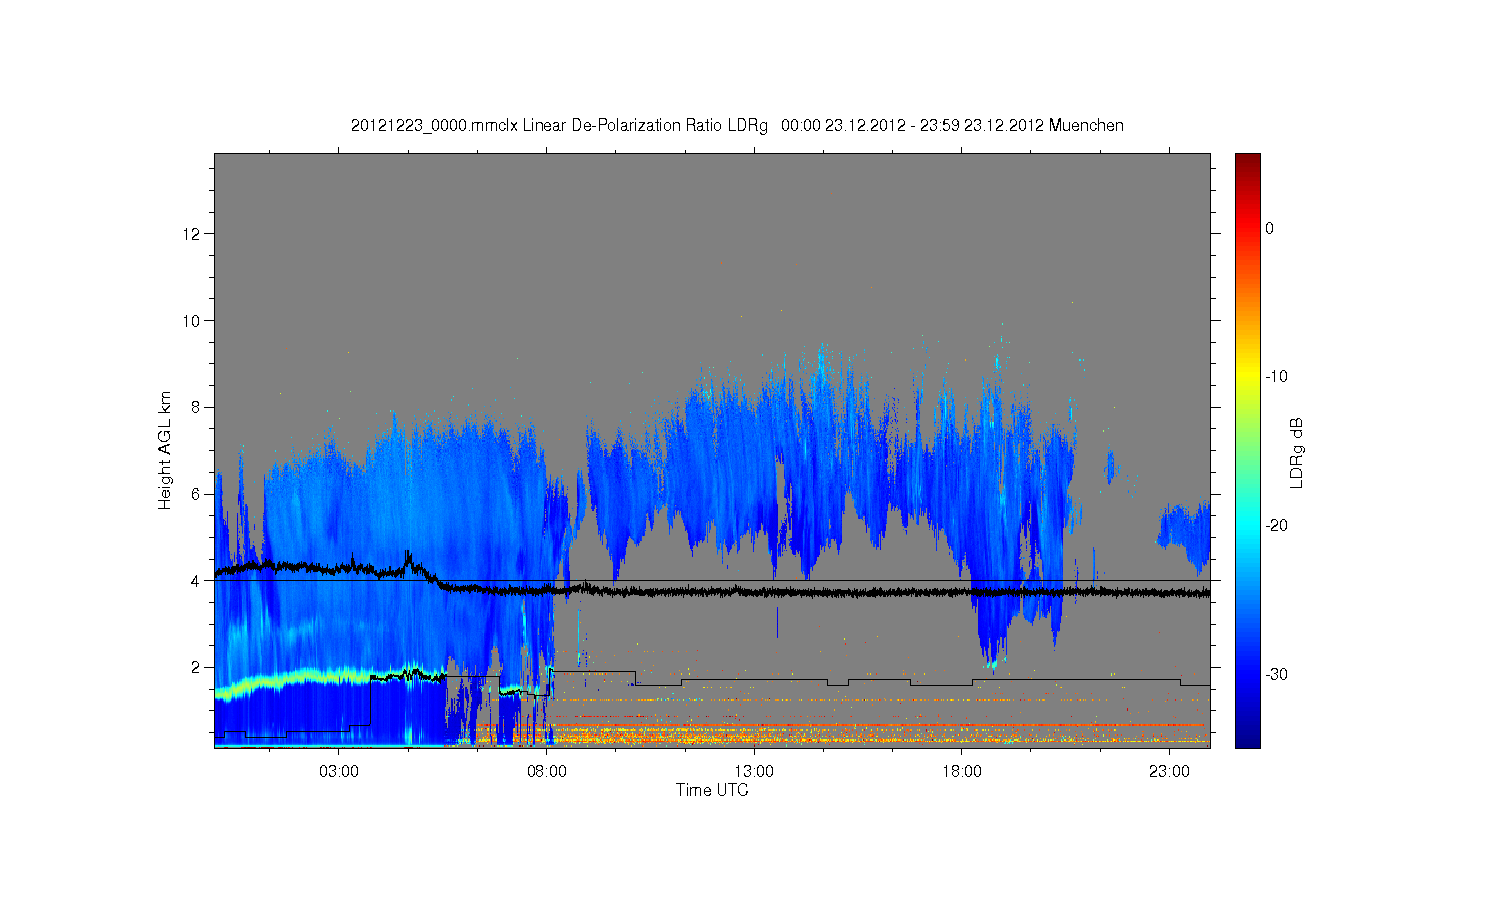This screenshot has height=900, width=1500.
Task: Click the colorbar value -10
Action: coord(1275,377)
